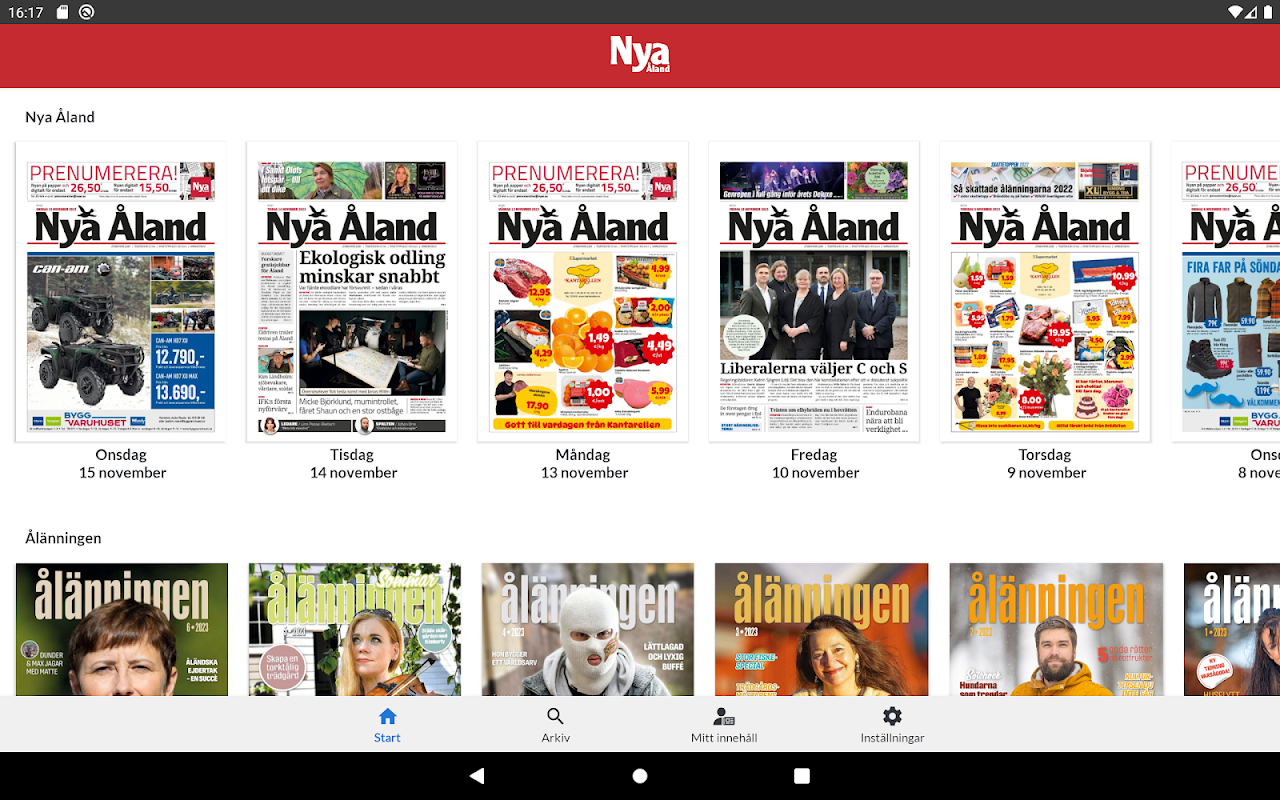Switch to the Arkiv tab label
This screenshot has width=1280, height=800.
[555, 738]
